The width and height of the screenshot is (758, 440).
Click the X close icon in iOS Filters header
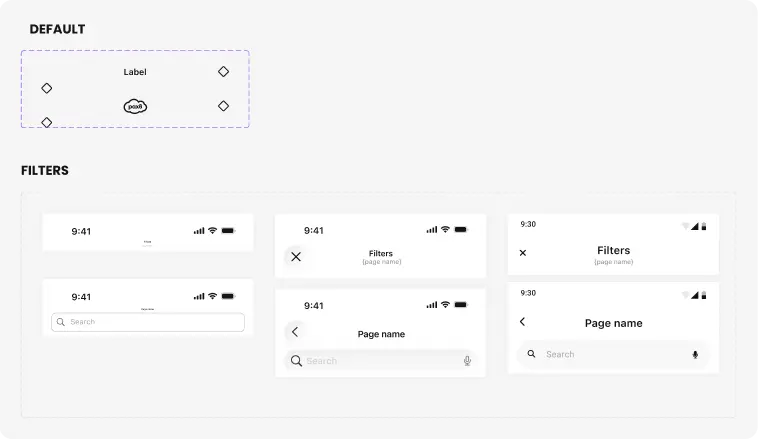pyautogui.click(x=295, y=257)
